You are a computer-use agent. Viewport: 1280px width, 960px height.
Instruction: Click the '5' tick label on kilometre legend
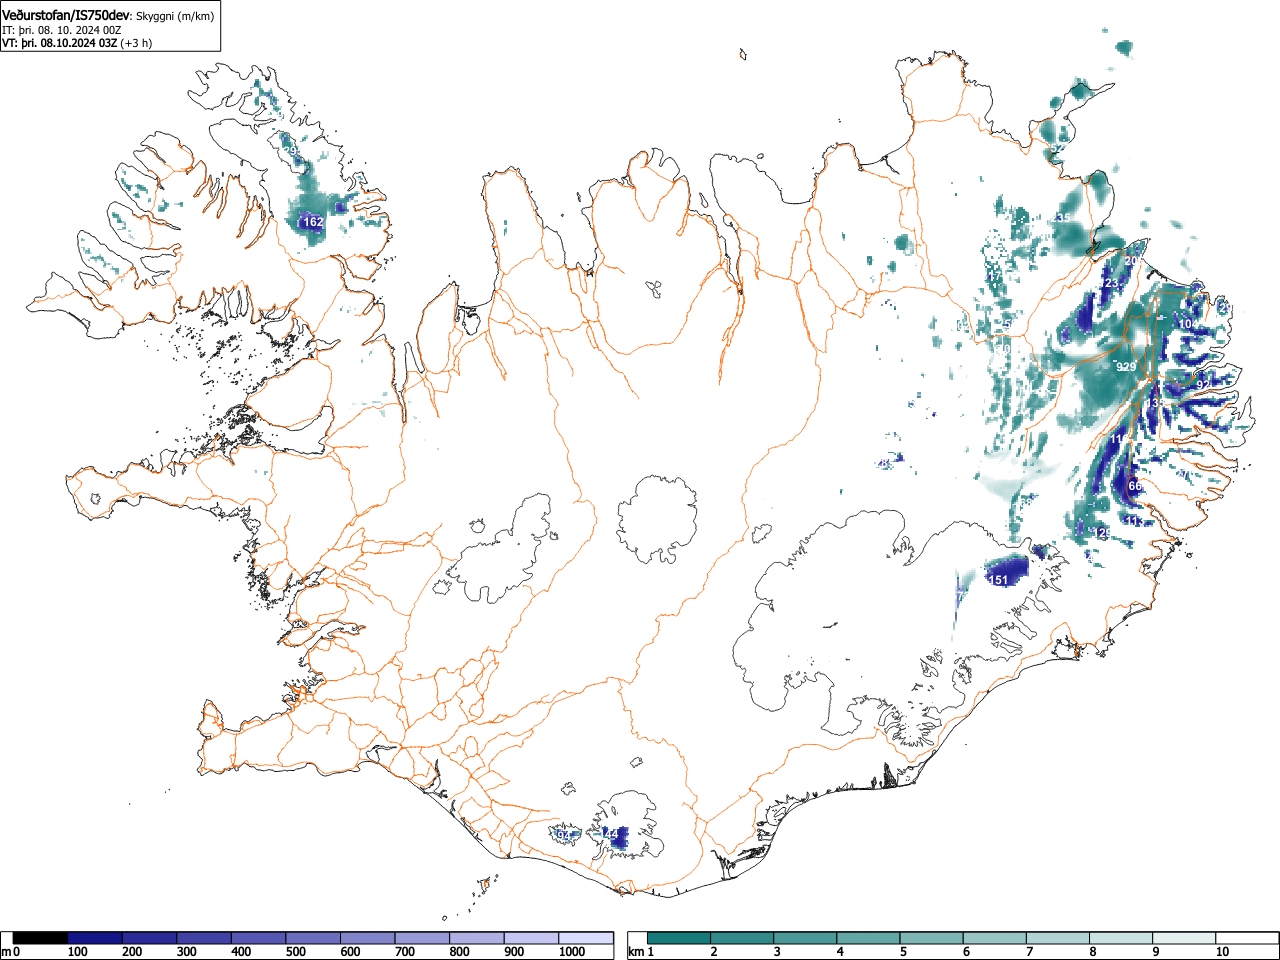(903, 952)
